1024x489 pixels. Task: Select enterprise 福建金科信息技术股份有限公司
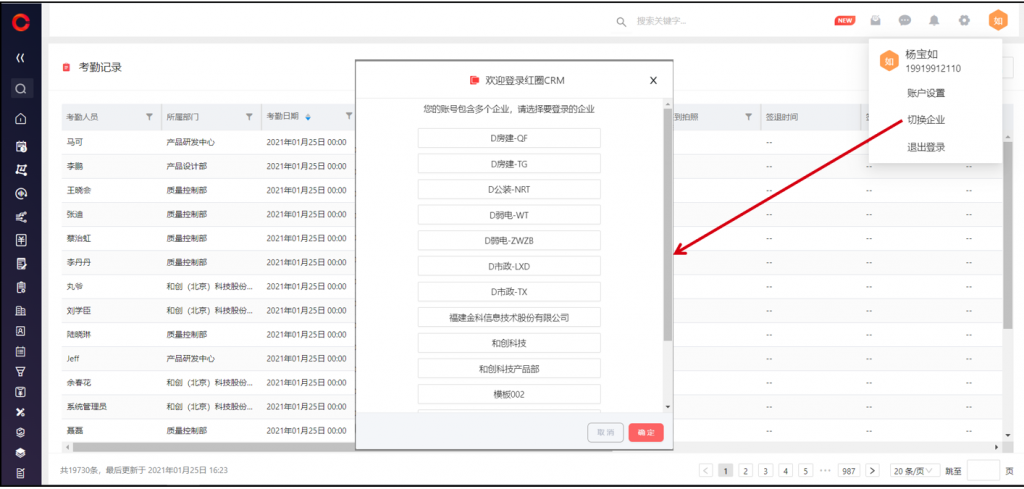[x=509, y=317]
